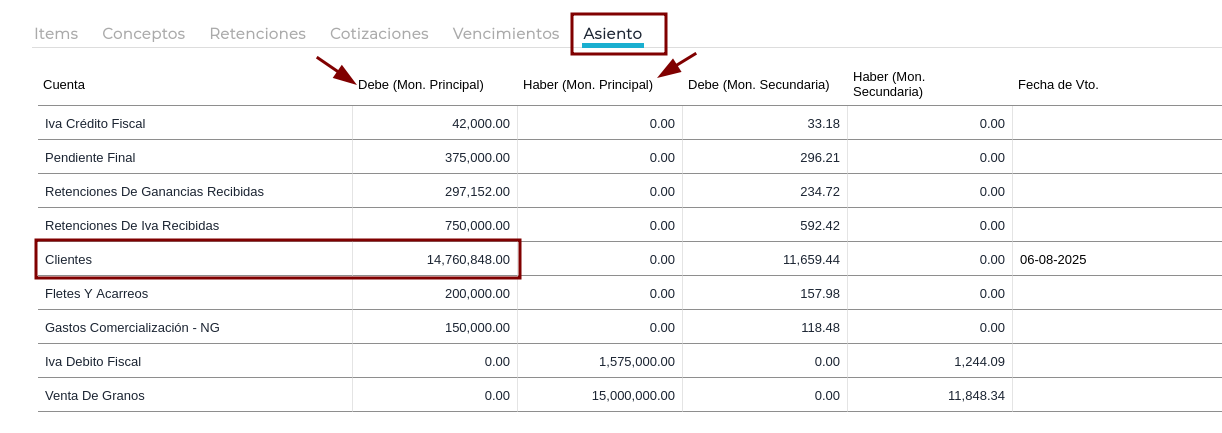Click the Debe (Mon. Secundaria) header
The height and width of the screenshot is (433, 1222).
pyautogui.click(x=759, y=85)
